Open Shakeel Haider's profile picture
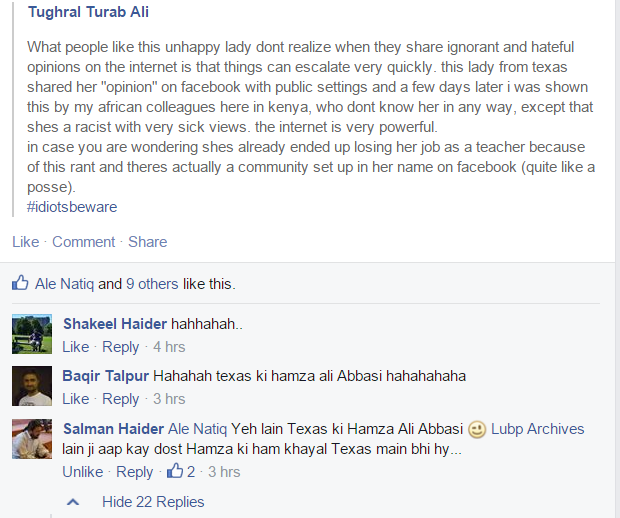Image resolution: width=620 pixels, height=518 pixels. (32, 334)
